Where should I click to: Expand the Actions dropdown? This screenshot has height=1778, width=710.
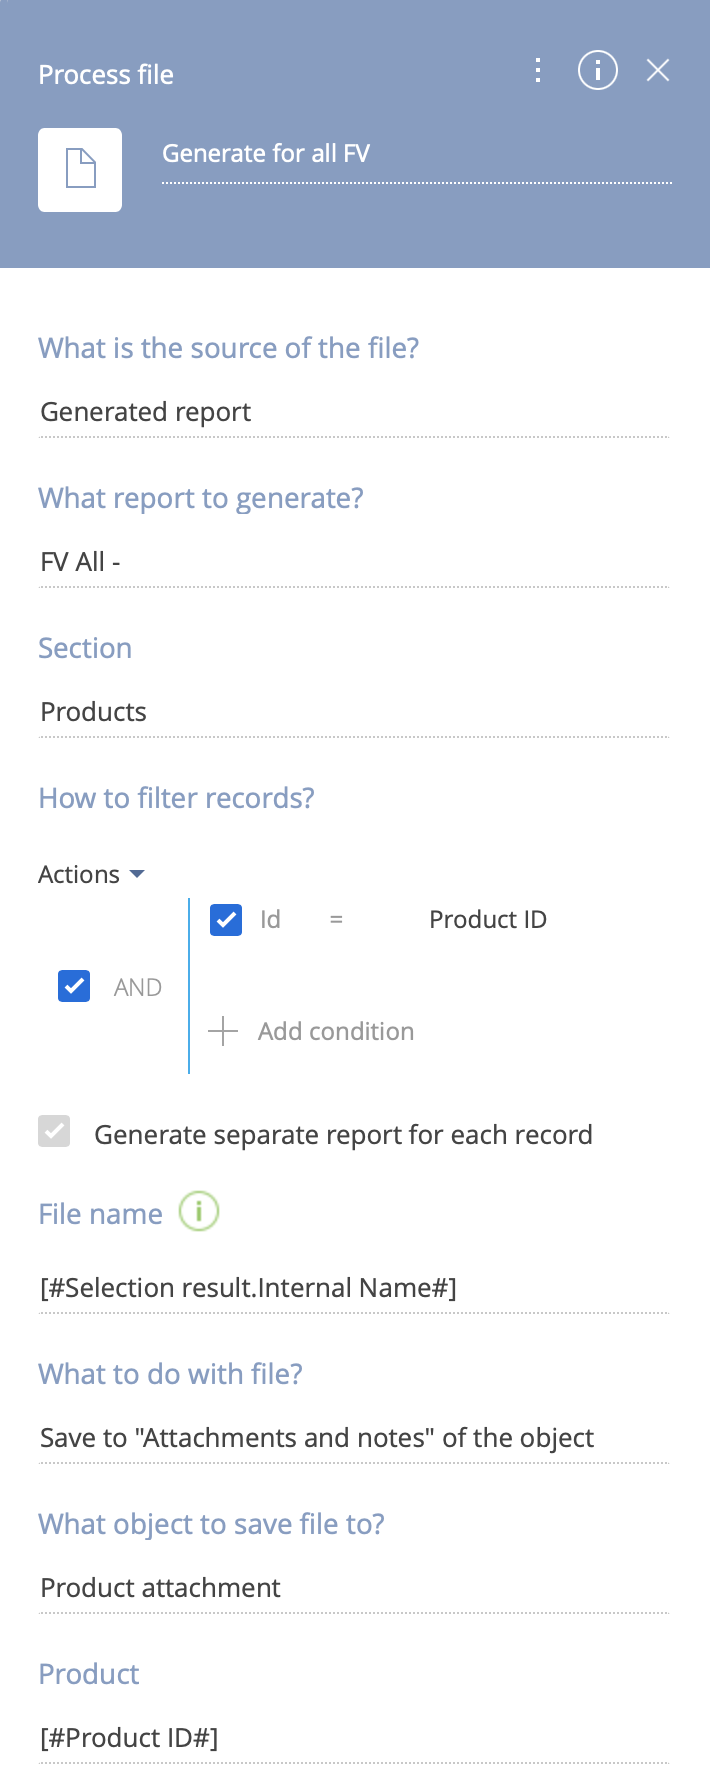92,875
